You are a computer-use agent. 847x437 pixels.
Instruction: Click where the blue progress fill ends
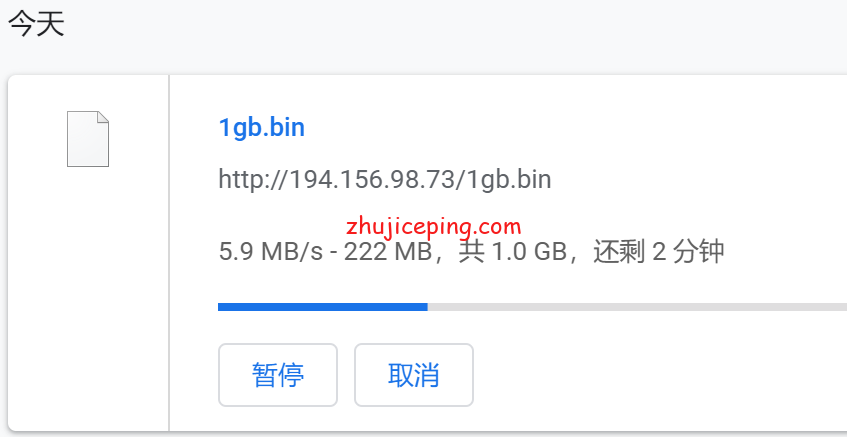click(427, 307)
